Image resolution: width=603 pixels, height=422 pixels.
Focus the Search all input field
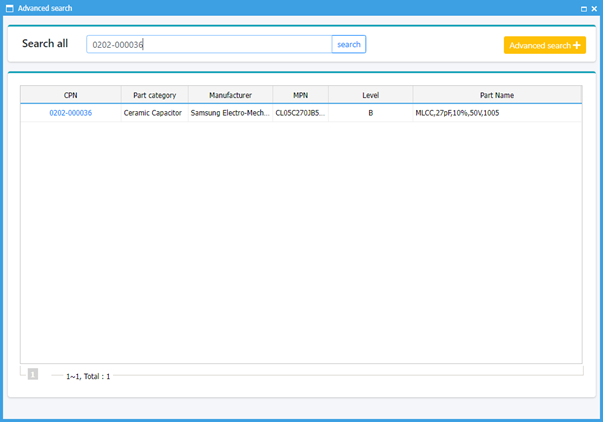point(209,44)
